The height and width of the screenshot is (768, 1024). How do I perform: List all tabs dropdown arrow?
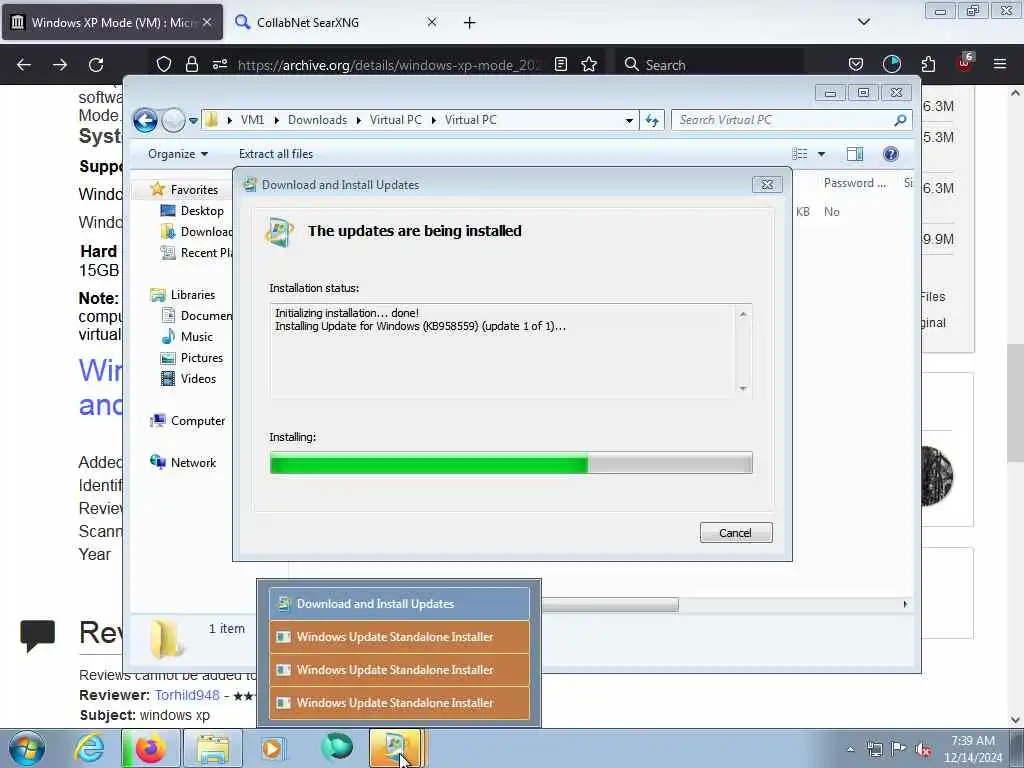(864, 22)
